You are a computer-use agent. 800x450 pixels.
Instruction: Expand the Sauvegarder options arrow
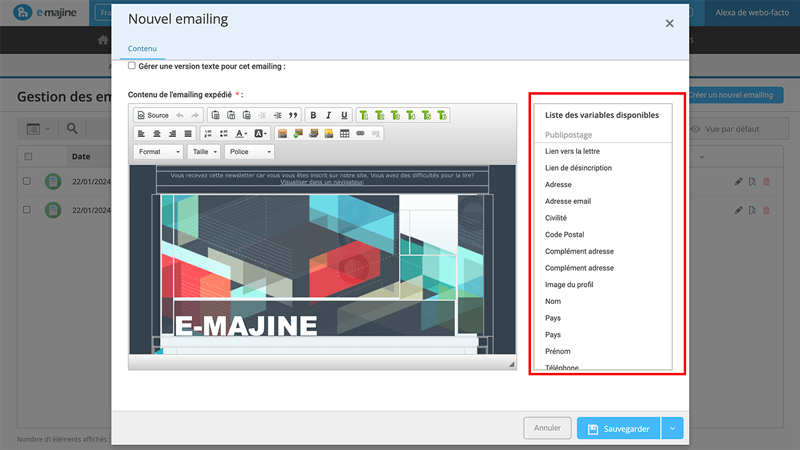click(672, 429)
